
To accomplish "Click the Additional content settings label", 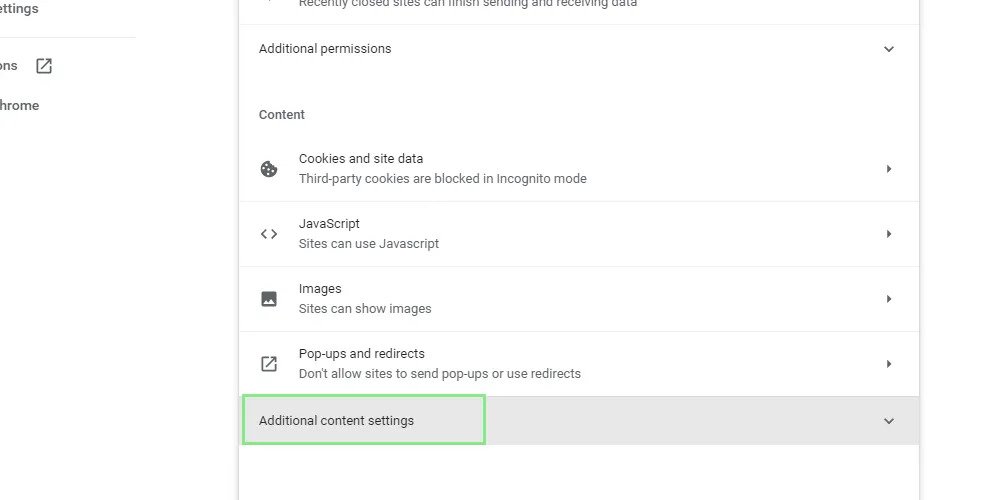I will 336,421.
